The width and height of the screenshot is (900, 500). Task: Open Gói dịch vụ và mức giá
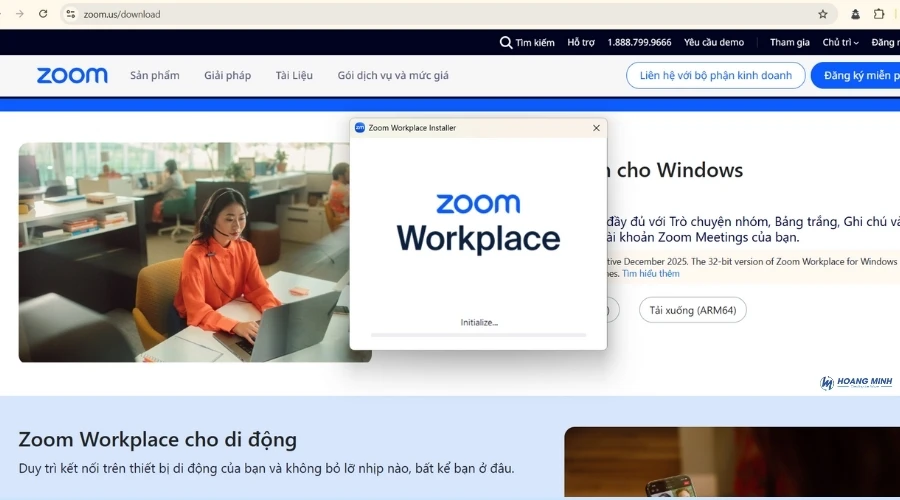click(x=393, y=75)
